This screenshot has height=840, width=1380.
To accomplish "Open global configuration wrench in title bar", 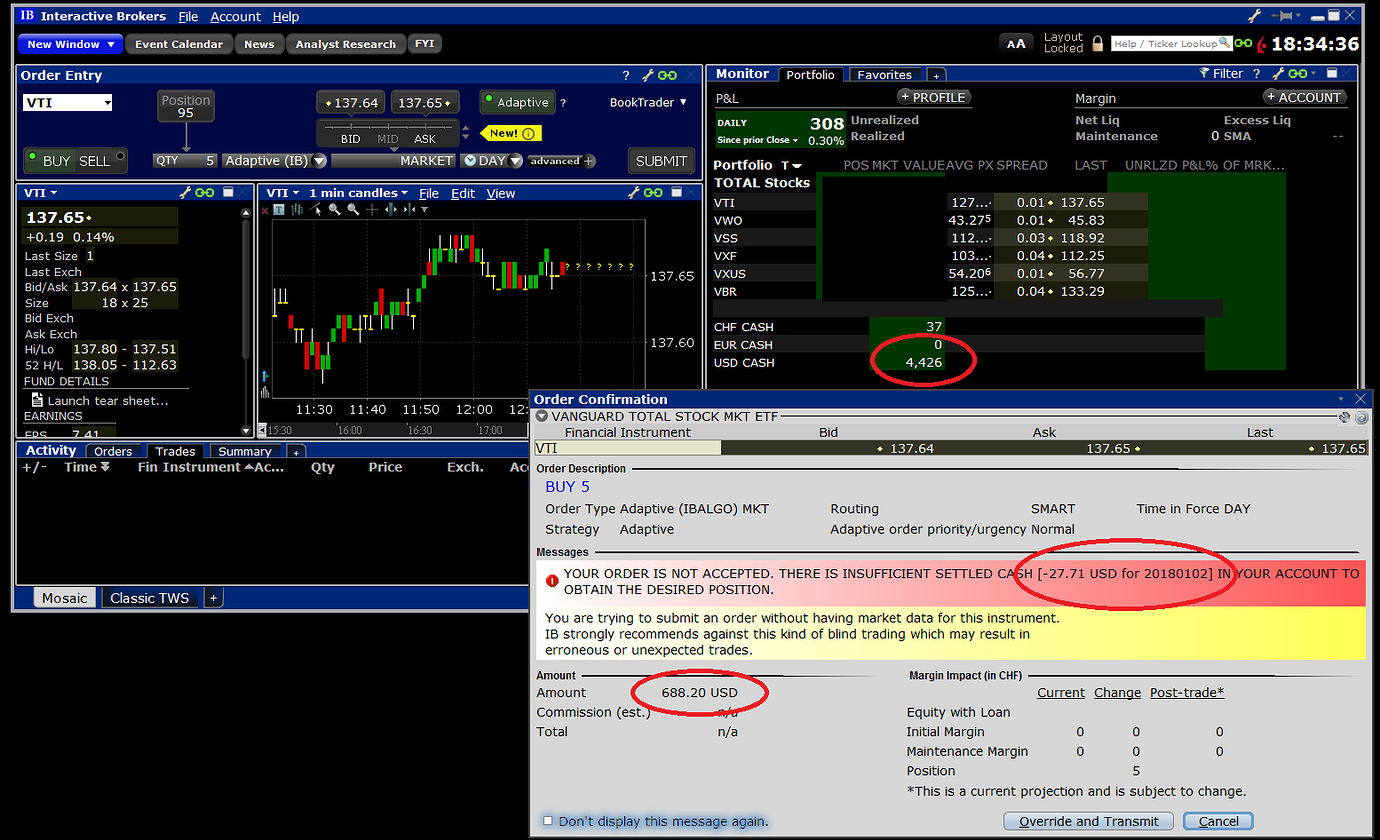I will click(1256, 16).
